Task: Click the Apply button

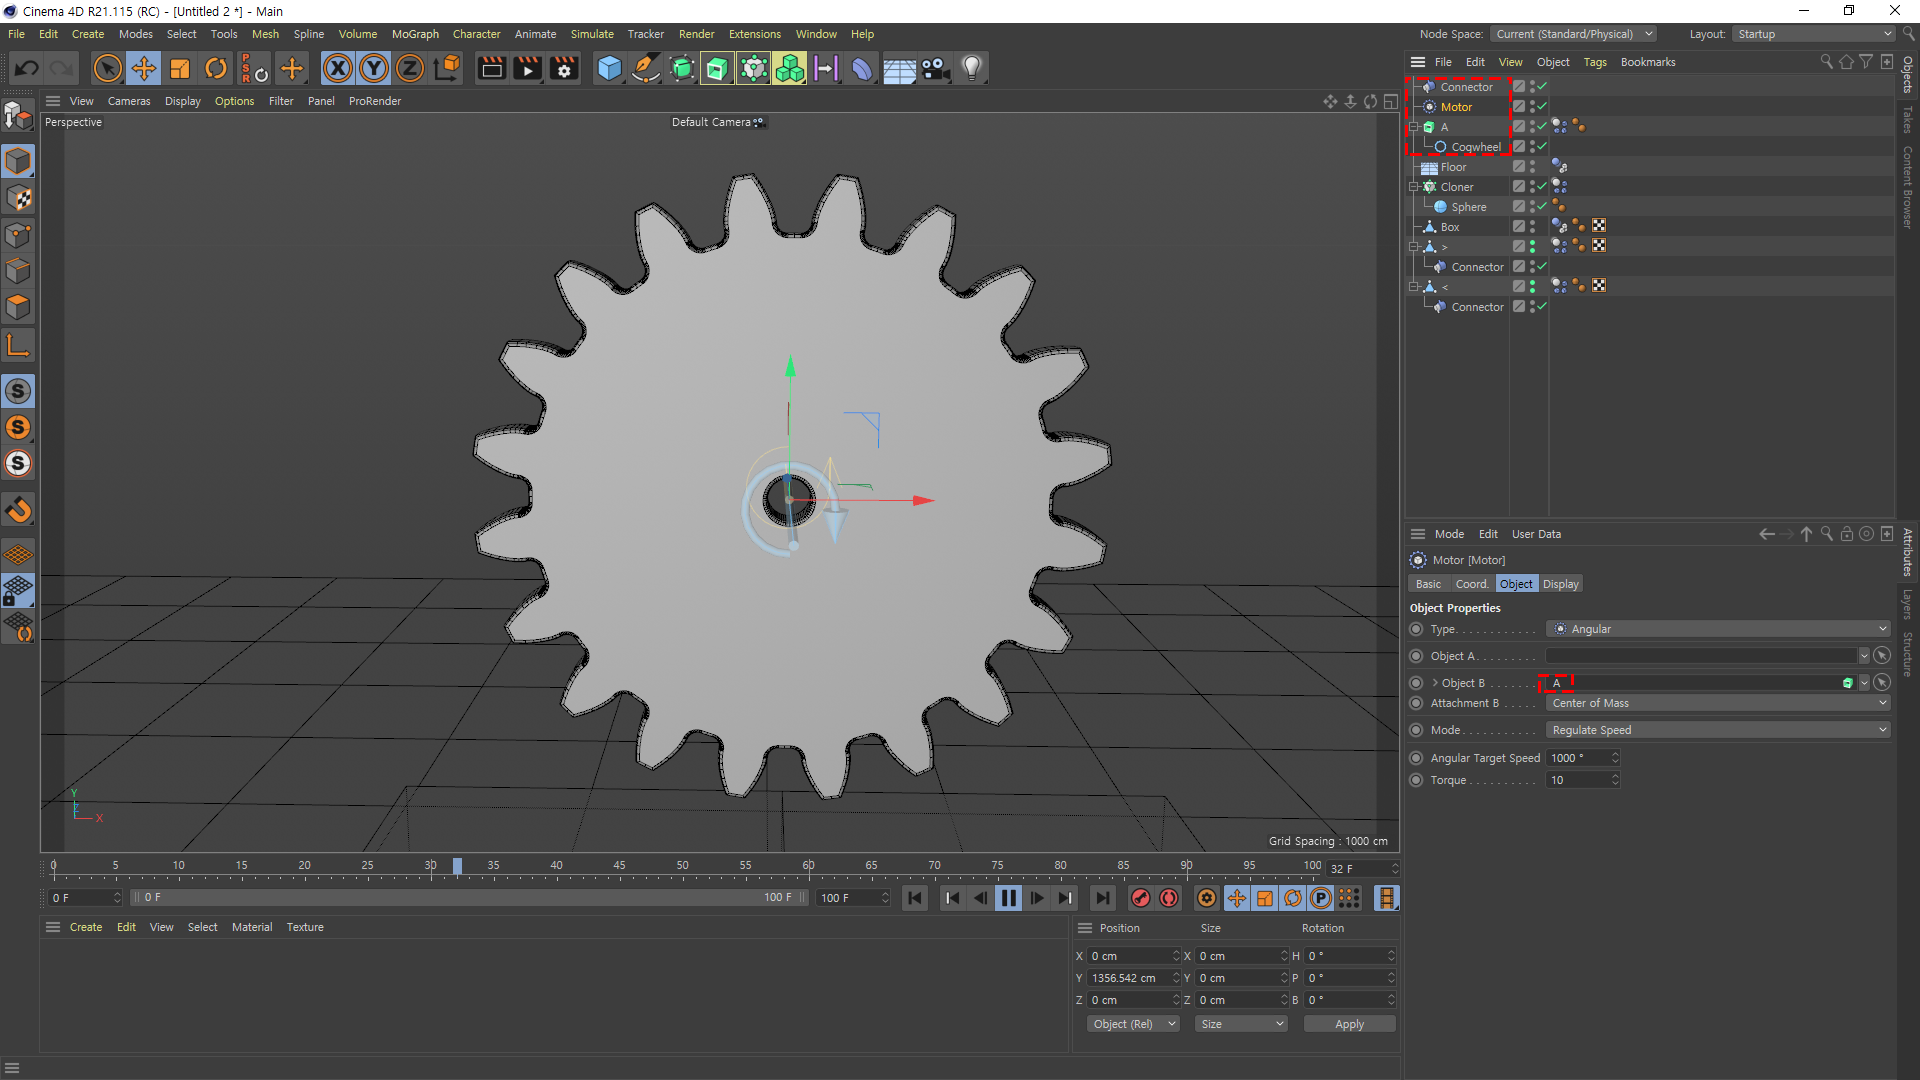Action: coord(1349,1024)
